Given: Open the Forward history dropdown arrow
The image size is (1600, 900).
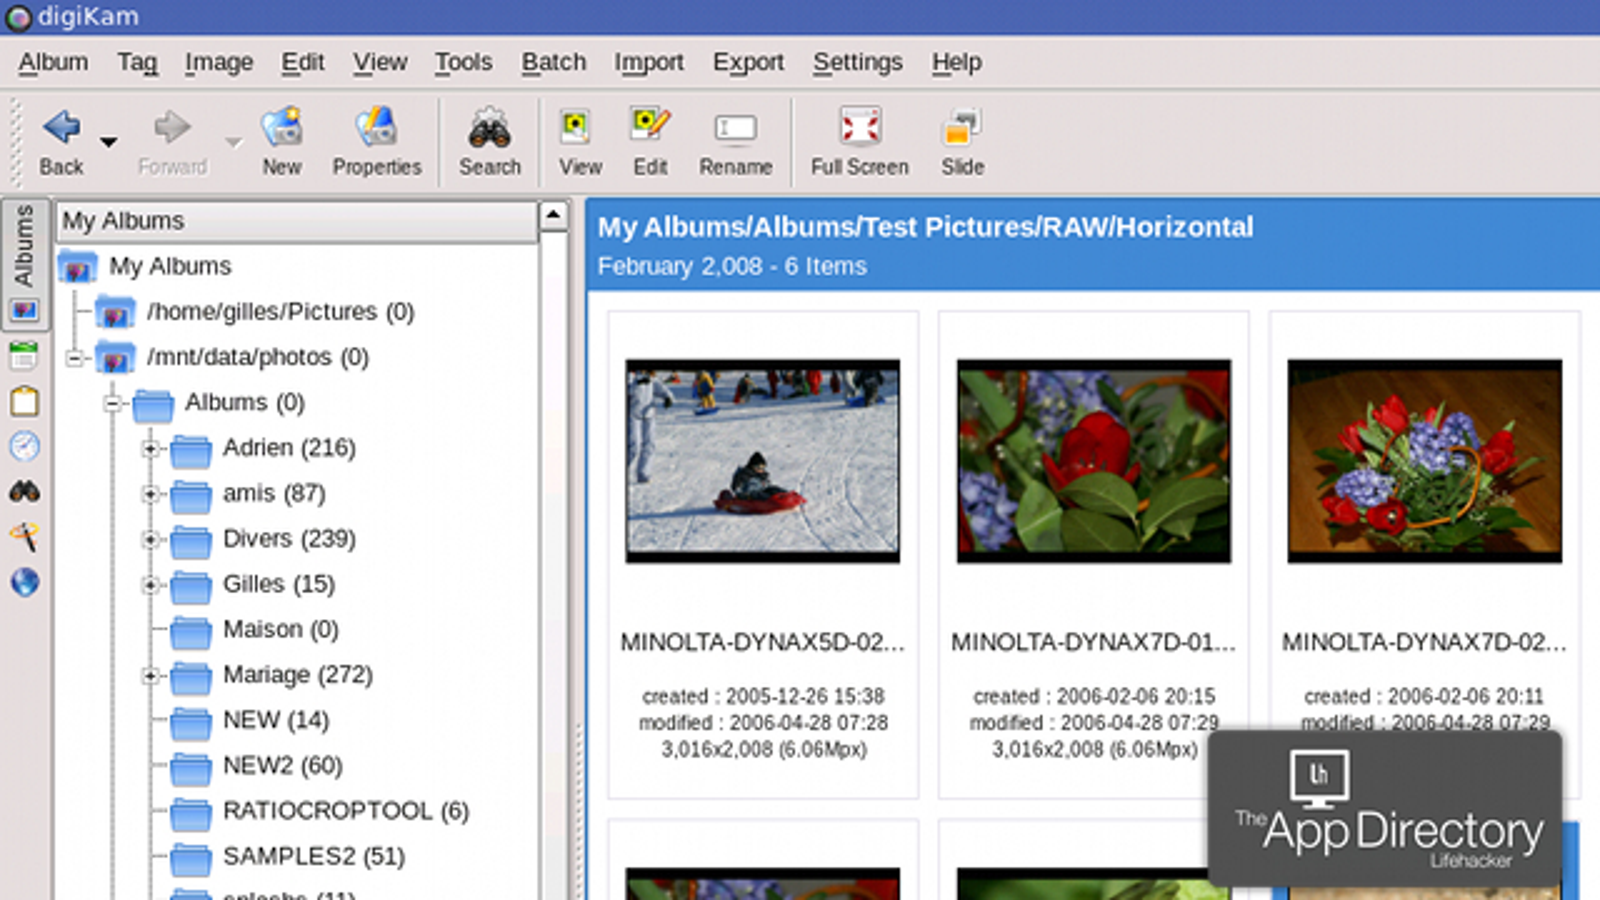Looking at the screenshot, I should [x=233, y=142].
